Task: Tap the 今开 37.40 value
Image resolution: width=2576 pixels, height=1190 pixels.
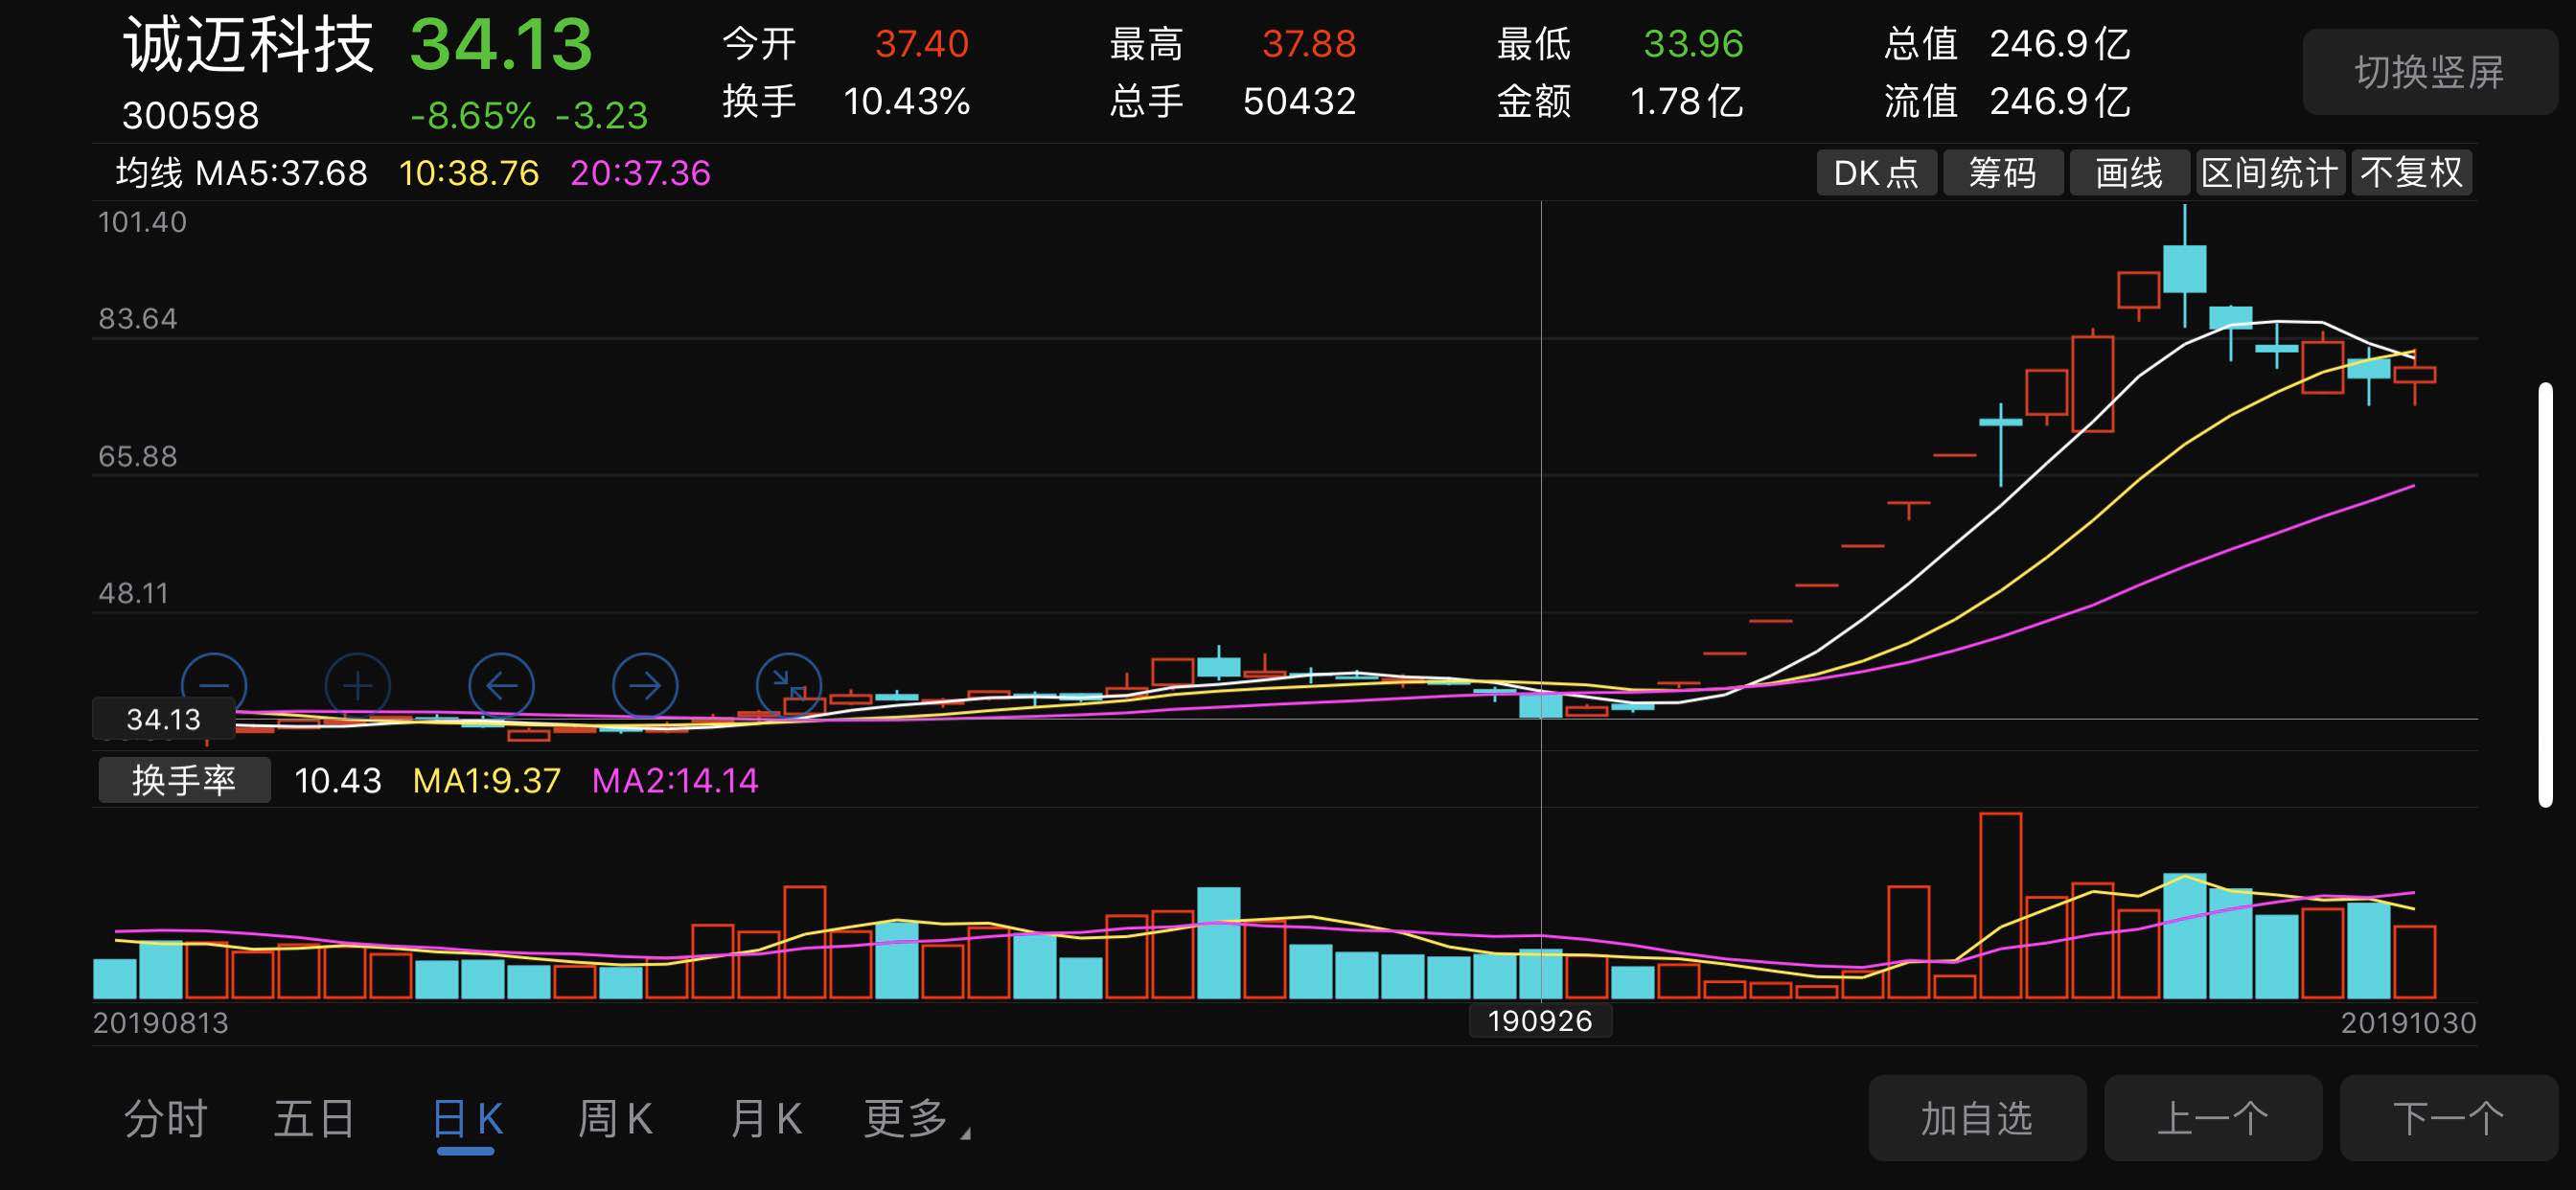Action: [x=921, y=44]
